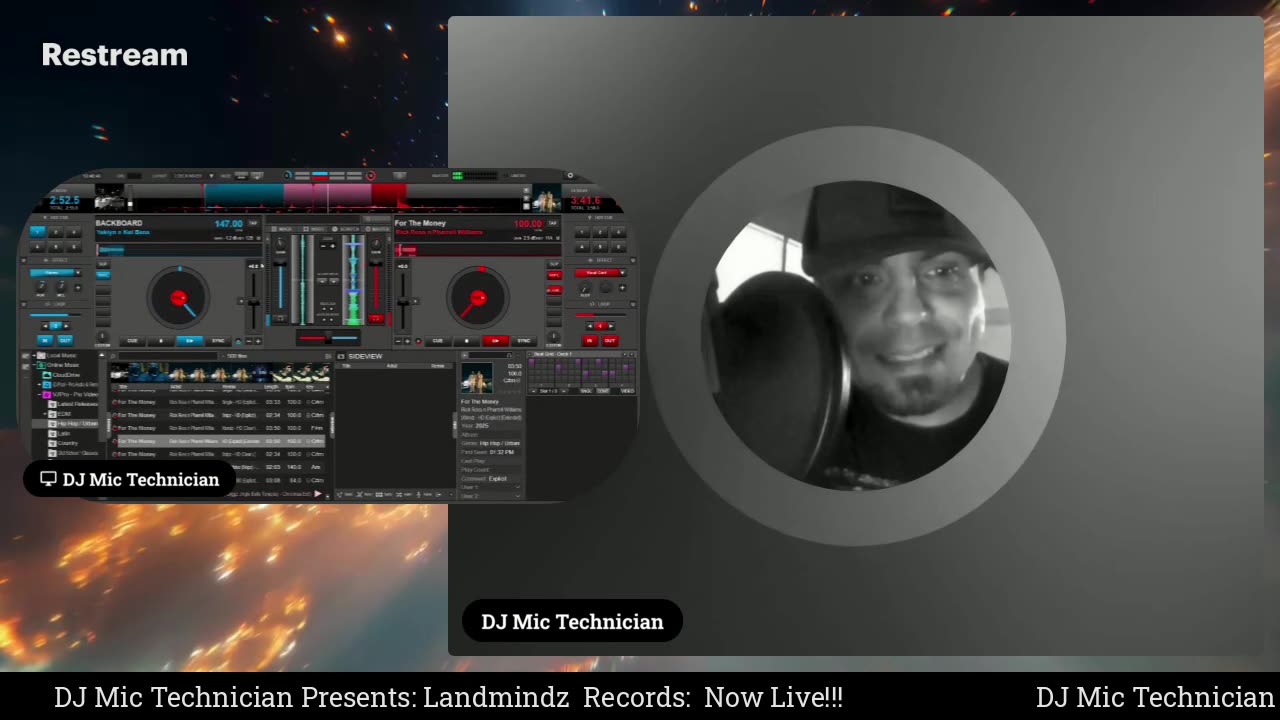Open left deck effect selection dropdown
Viewport: 1280px width, 720px height.
78,273
